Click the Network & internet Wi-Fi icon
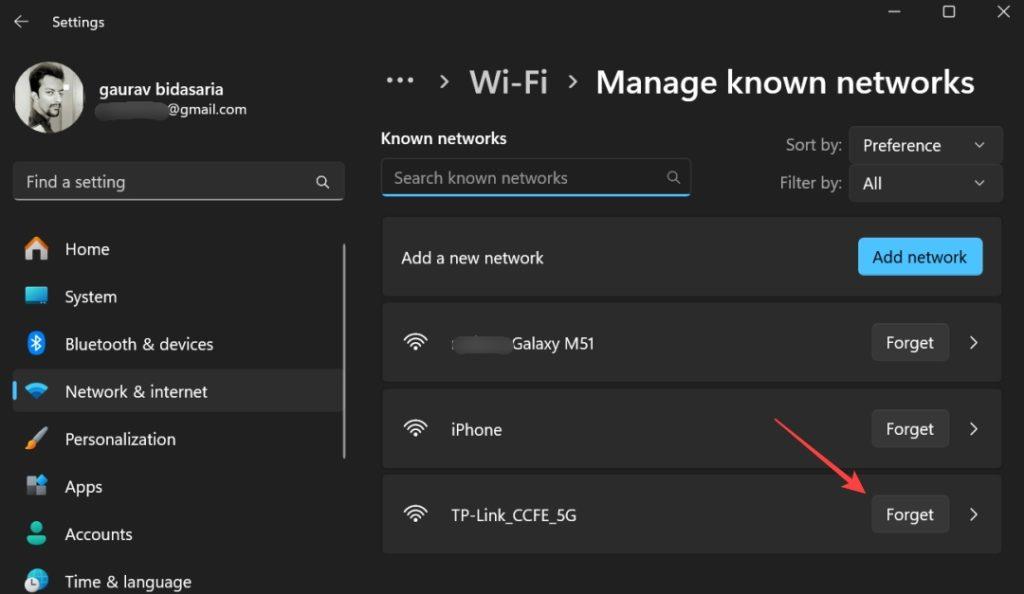The width and height of the screenshot is (1024, 594). 37,391
